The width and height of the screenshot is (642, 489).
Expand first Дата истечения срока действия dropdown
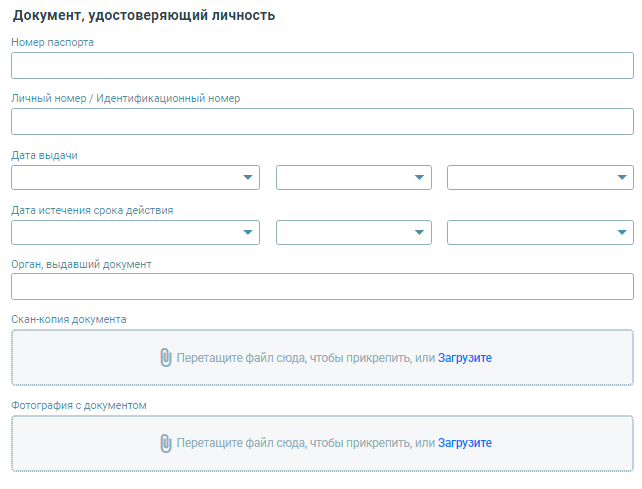click(136, 232)
